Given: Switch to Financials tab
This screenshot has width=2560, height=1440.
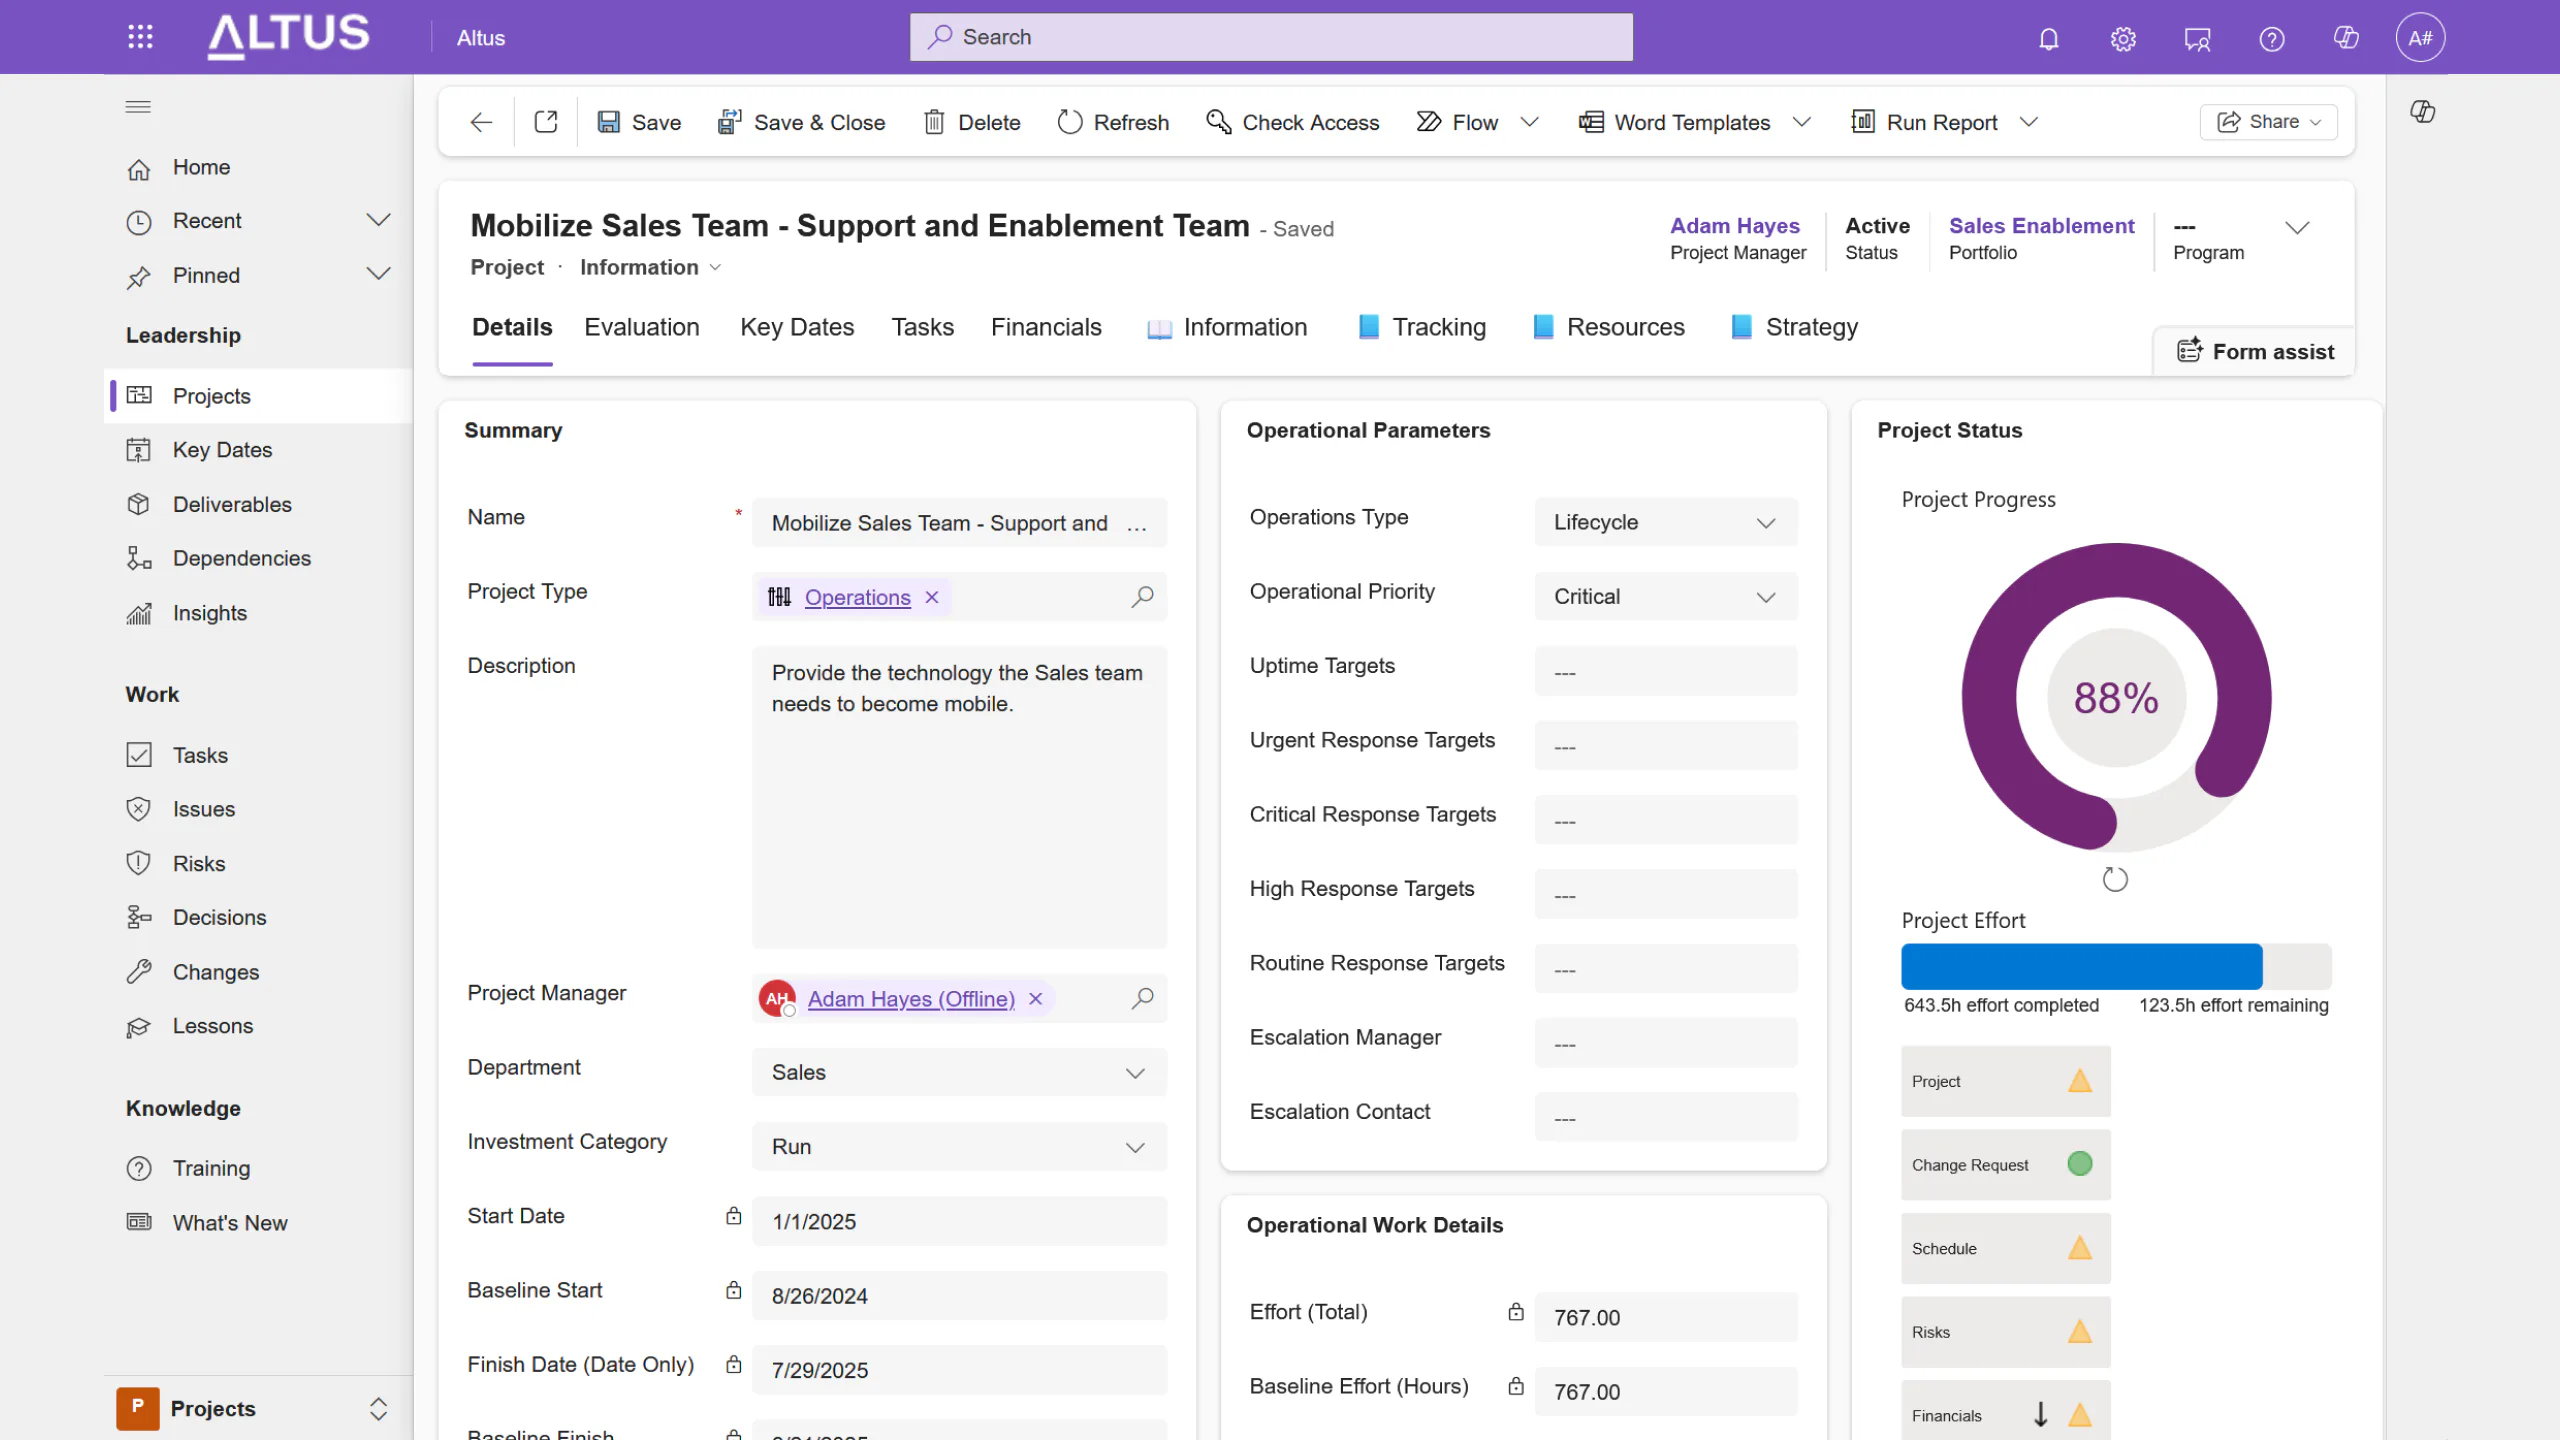Looking at the screenshot, I should click(1046, 327).
